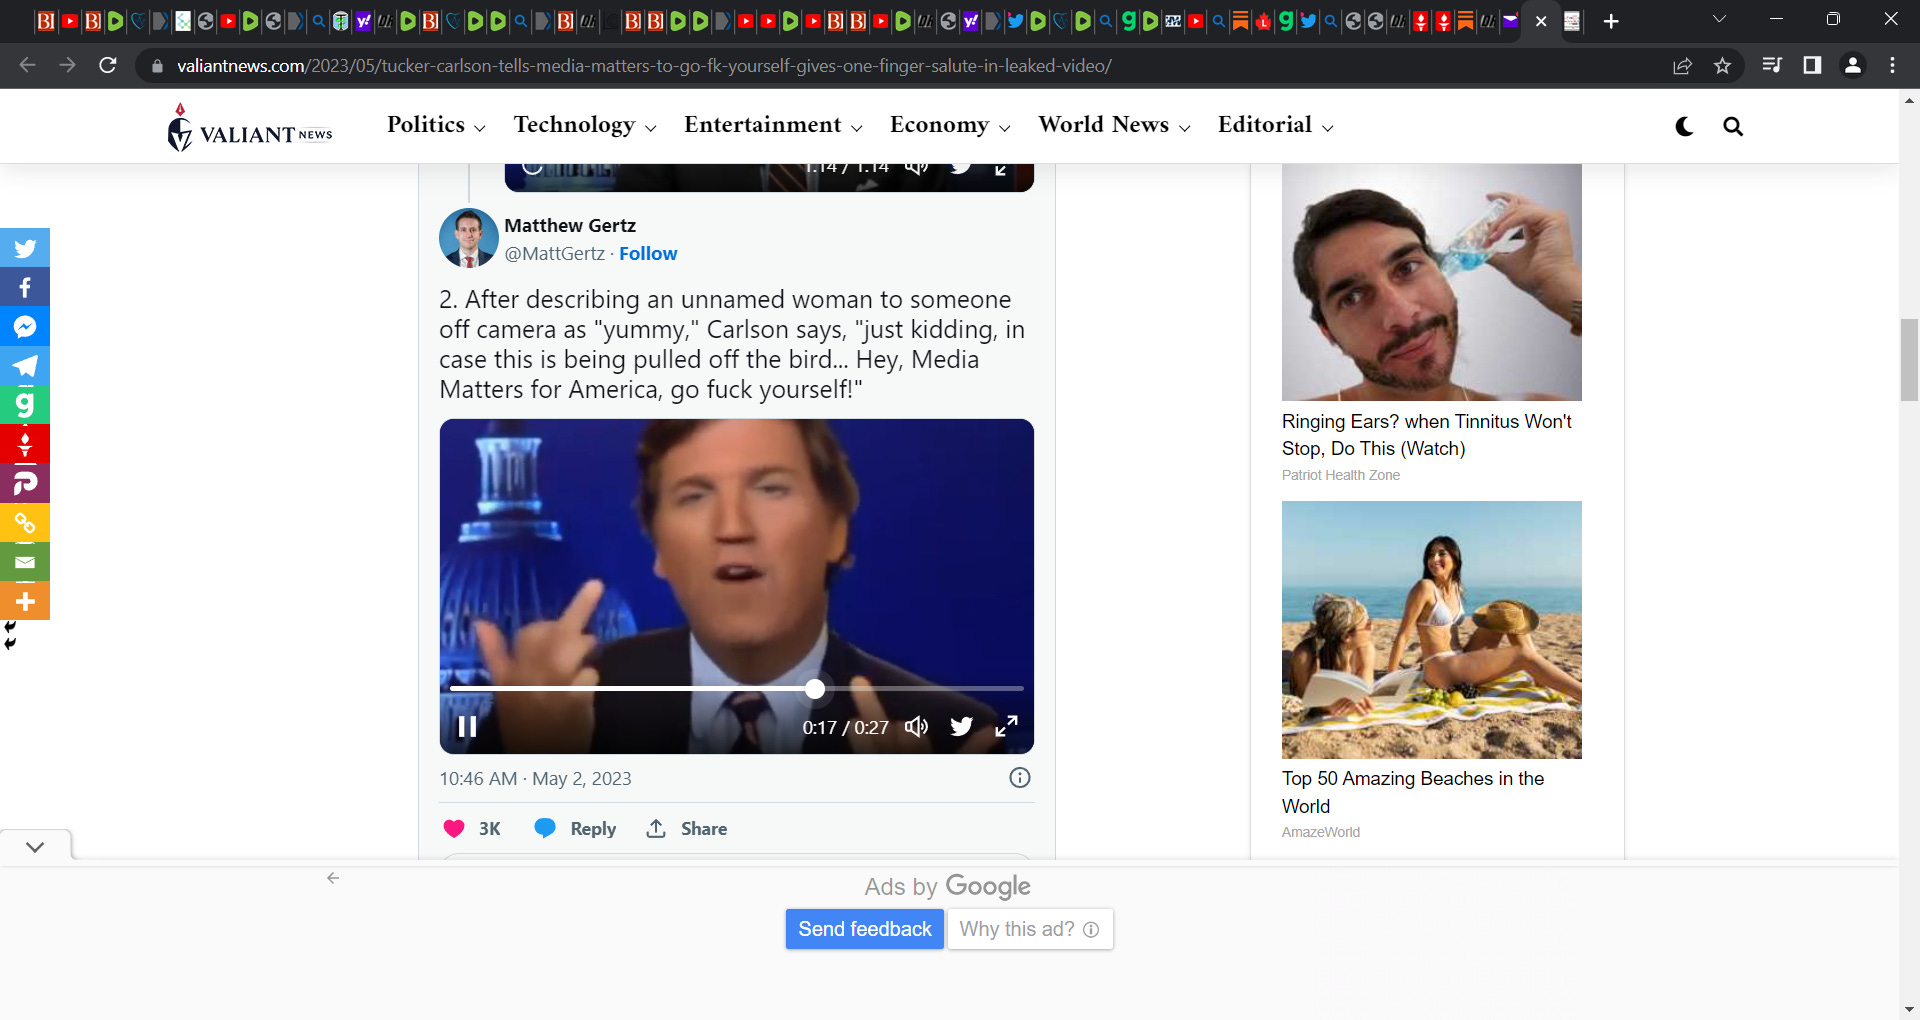The height and width of the screenshot is (1020, 1920).
Task: Open the site search magnifier icon
Action: click(1733, 126)
